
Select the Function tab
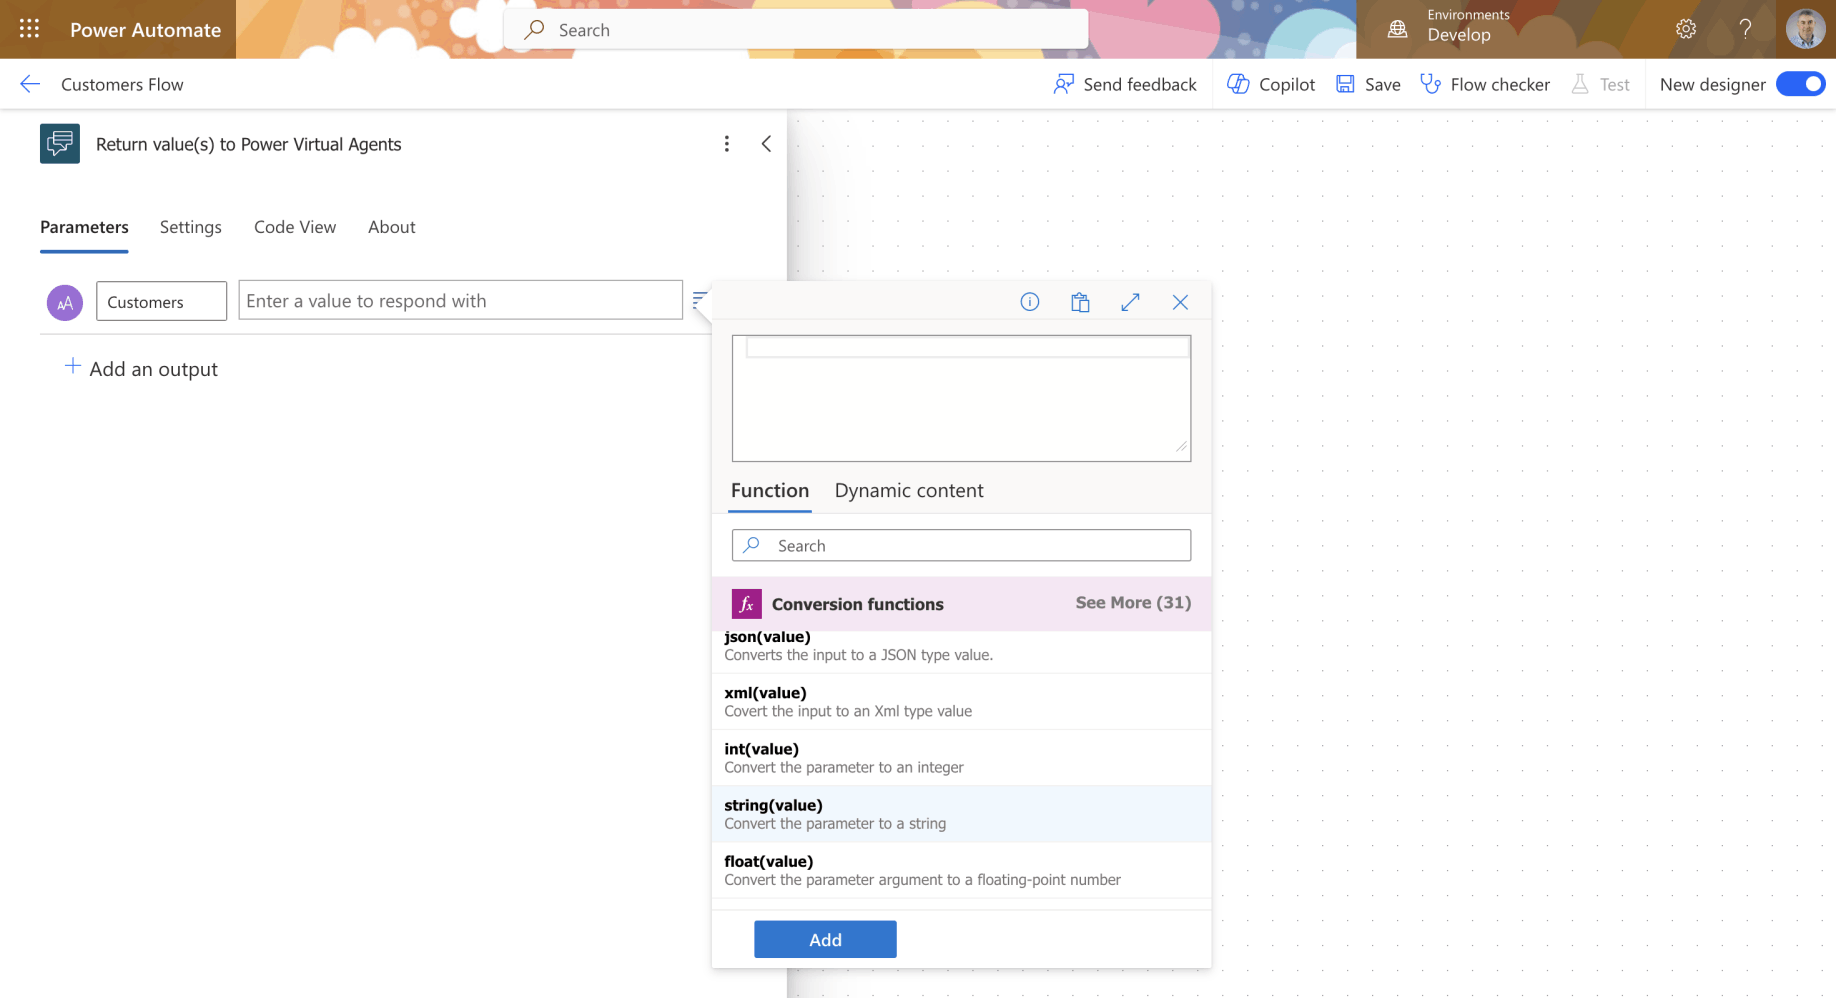tap(770, 490)
